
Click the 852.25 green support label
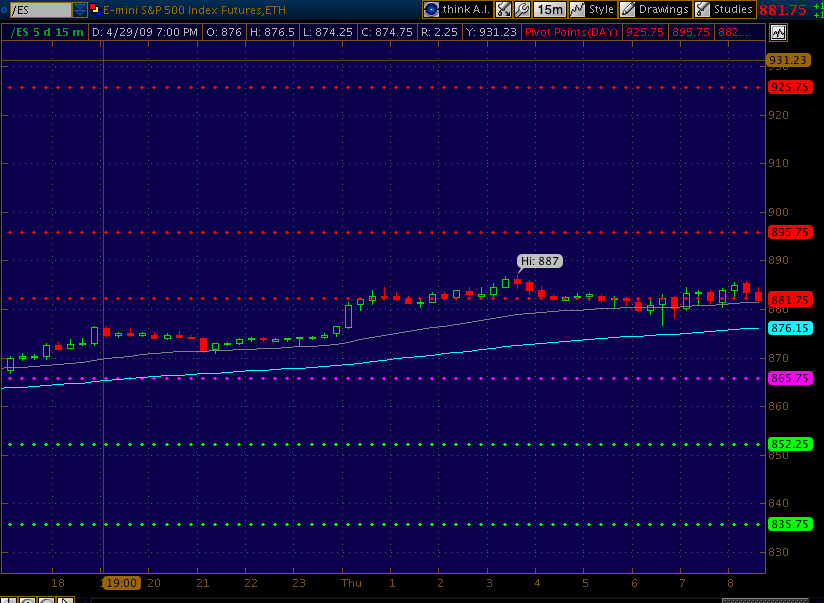pos(787,444)
